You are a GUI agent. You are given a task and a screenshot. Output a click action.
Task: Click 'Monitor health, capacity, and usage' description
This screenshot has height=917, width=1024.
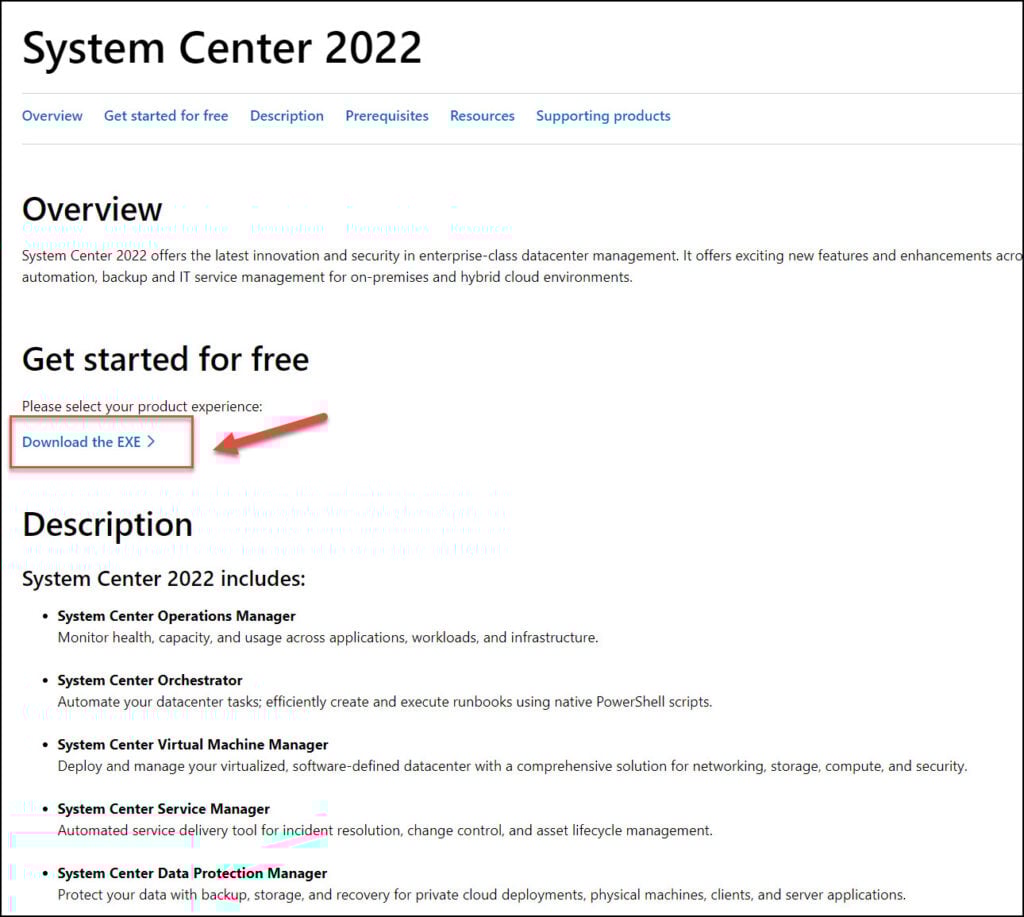coord(328,637)
